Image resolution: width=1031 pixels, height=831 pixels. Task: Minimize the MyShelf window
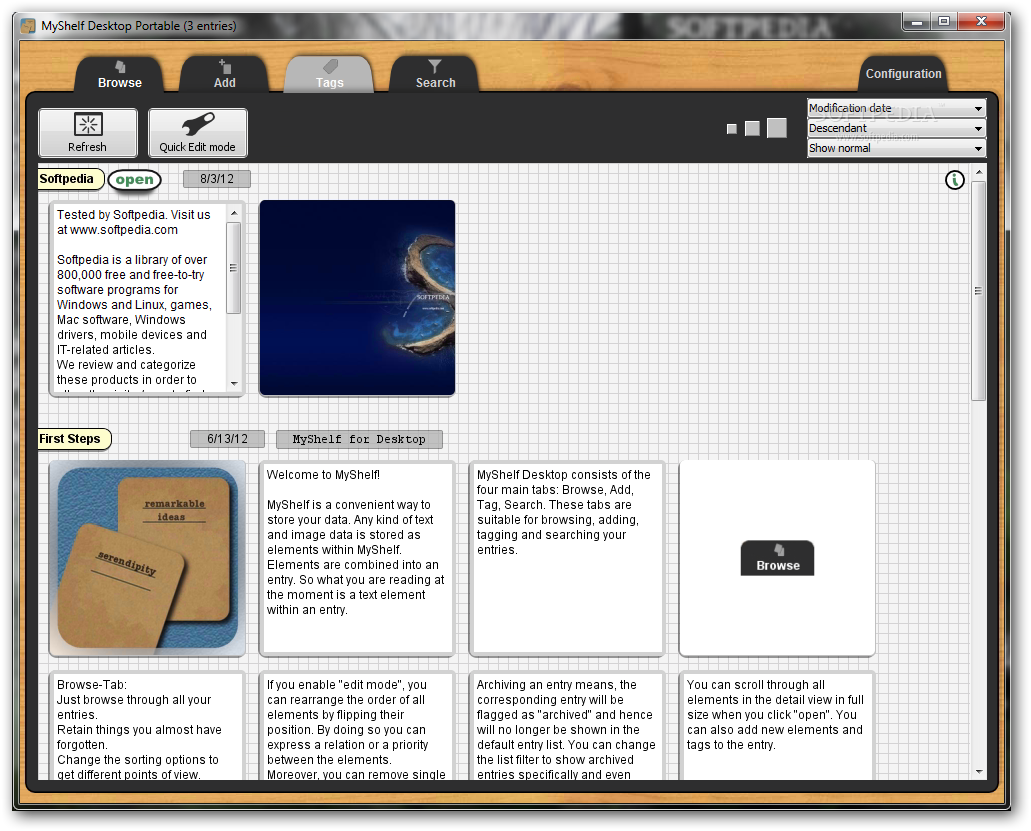pos(916,22)
